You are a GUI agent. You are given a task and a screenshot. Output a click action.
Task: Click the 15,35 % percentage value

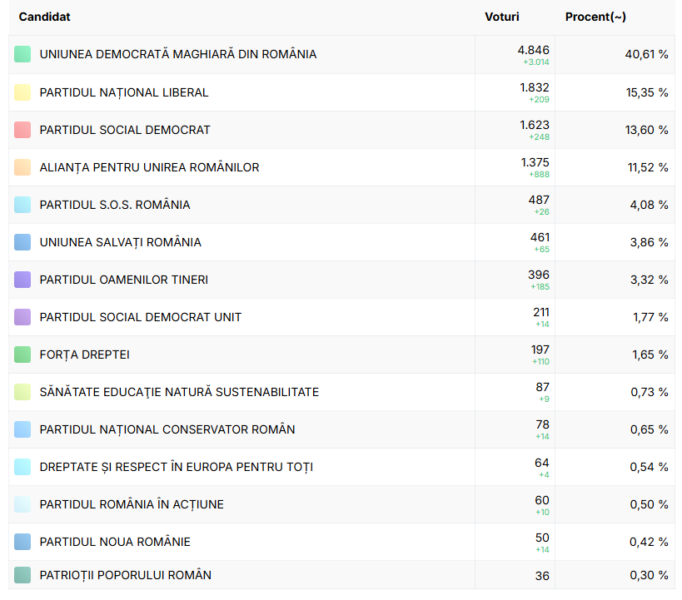[x=647, y=92]
